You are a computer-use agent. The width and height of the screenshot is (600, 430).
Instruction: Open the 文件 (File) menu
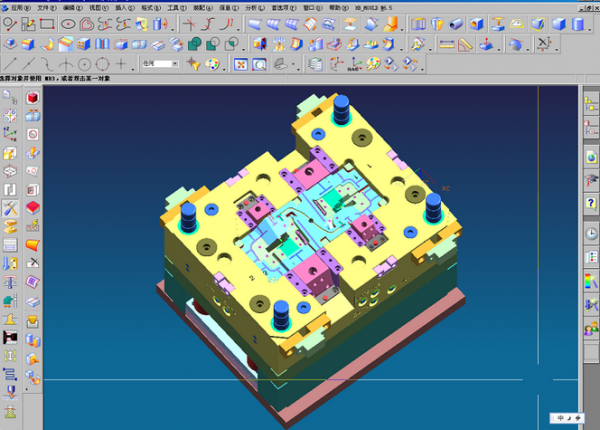pyautogui.click(x=47, y=8)
